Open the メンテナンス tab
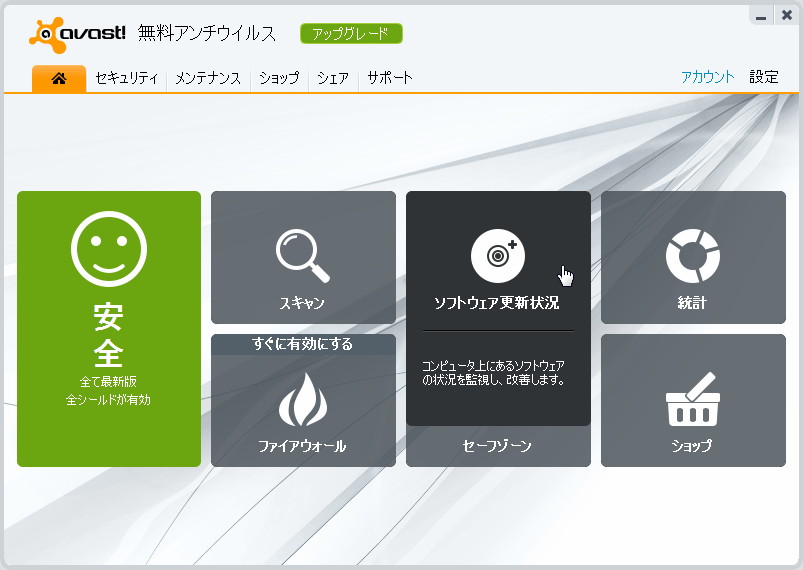803x570 pixels. coord(208,78)
